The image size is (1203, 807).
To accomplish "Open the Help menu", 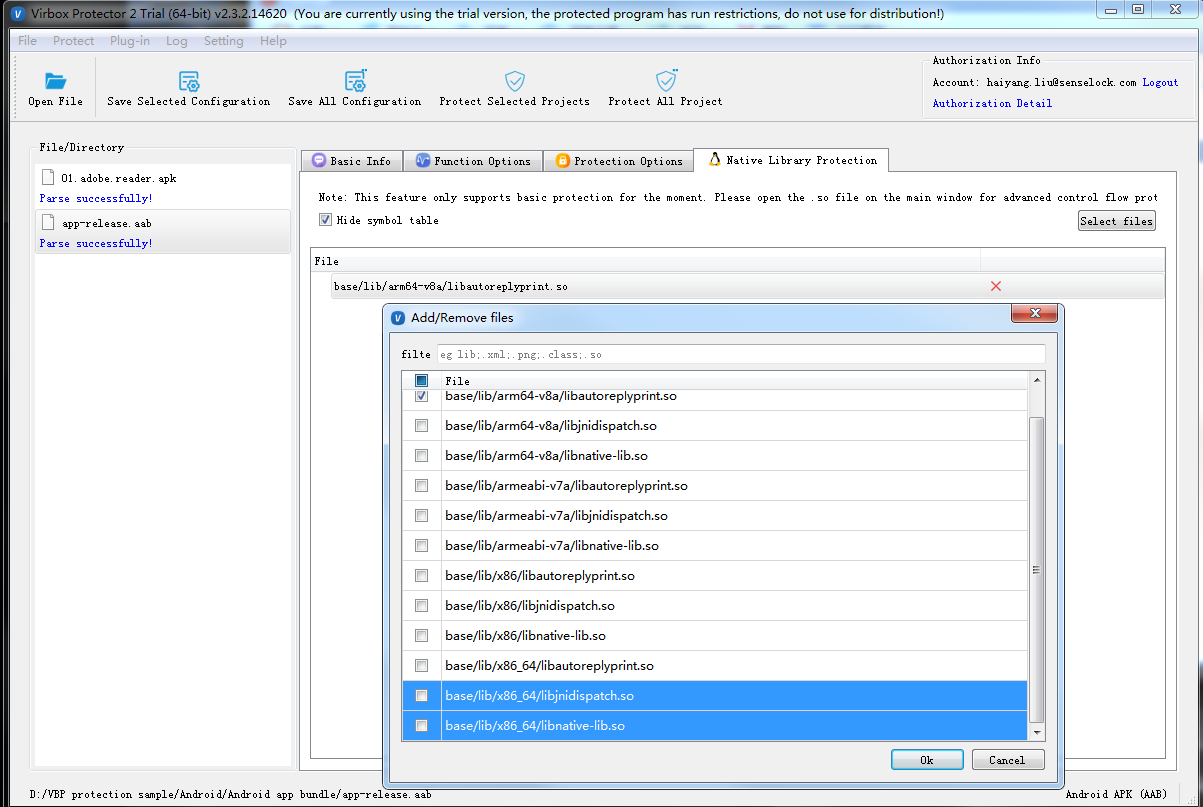I will click(273, 41).
